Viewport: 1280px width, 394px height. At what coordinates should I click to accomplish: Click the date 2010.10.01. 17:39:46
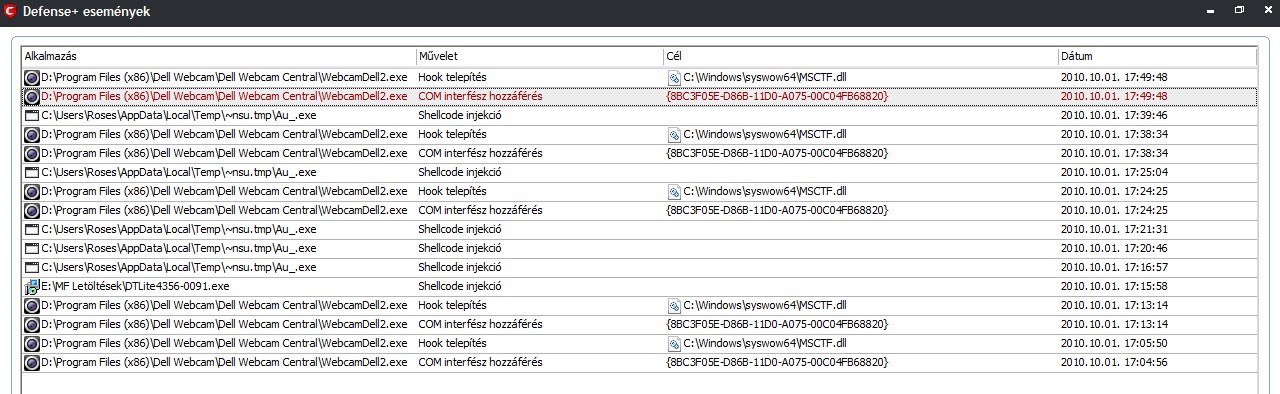1114,115
